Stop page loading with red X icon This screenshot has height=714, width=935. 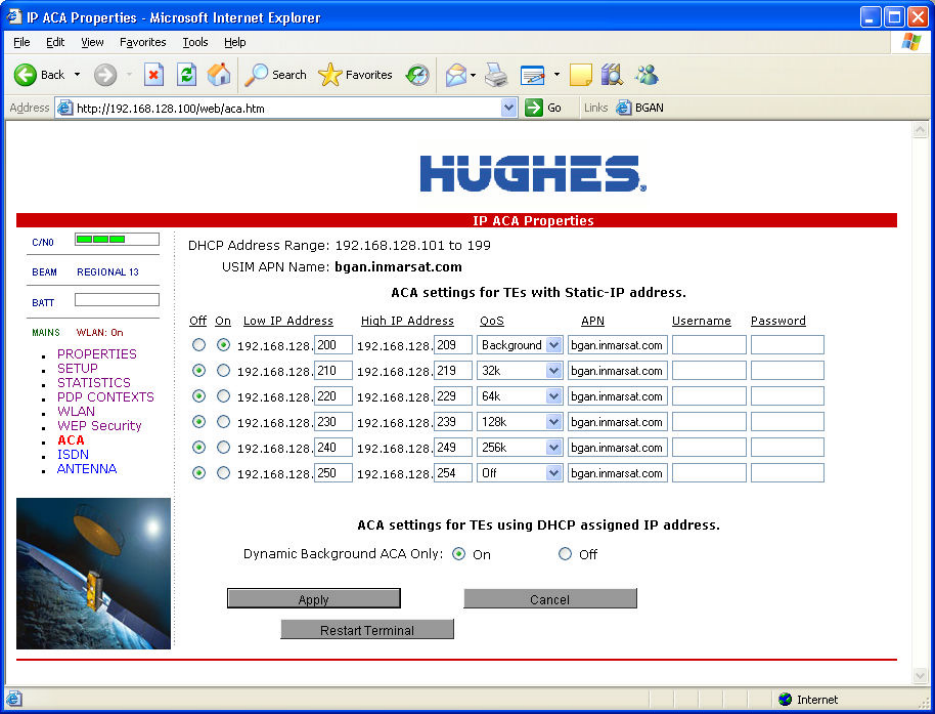tap(154, 75)
